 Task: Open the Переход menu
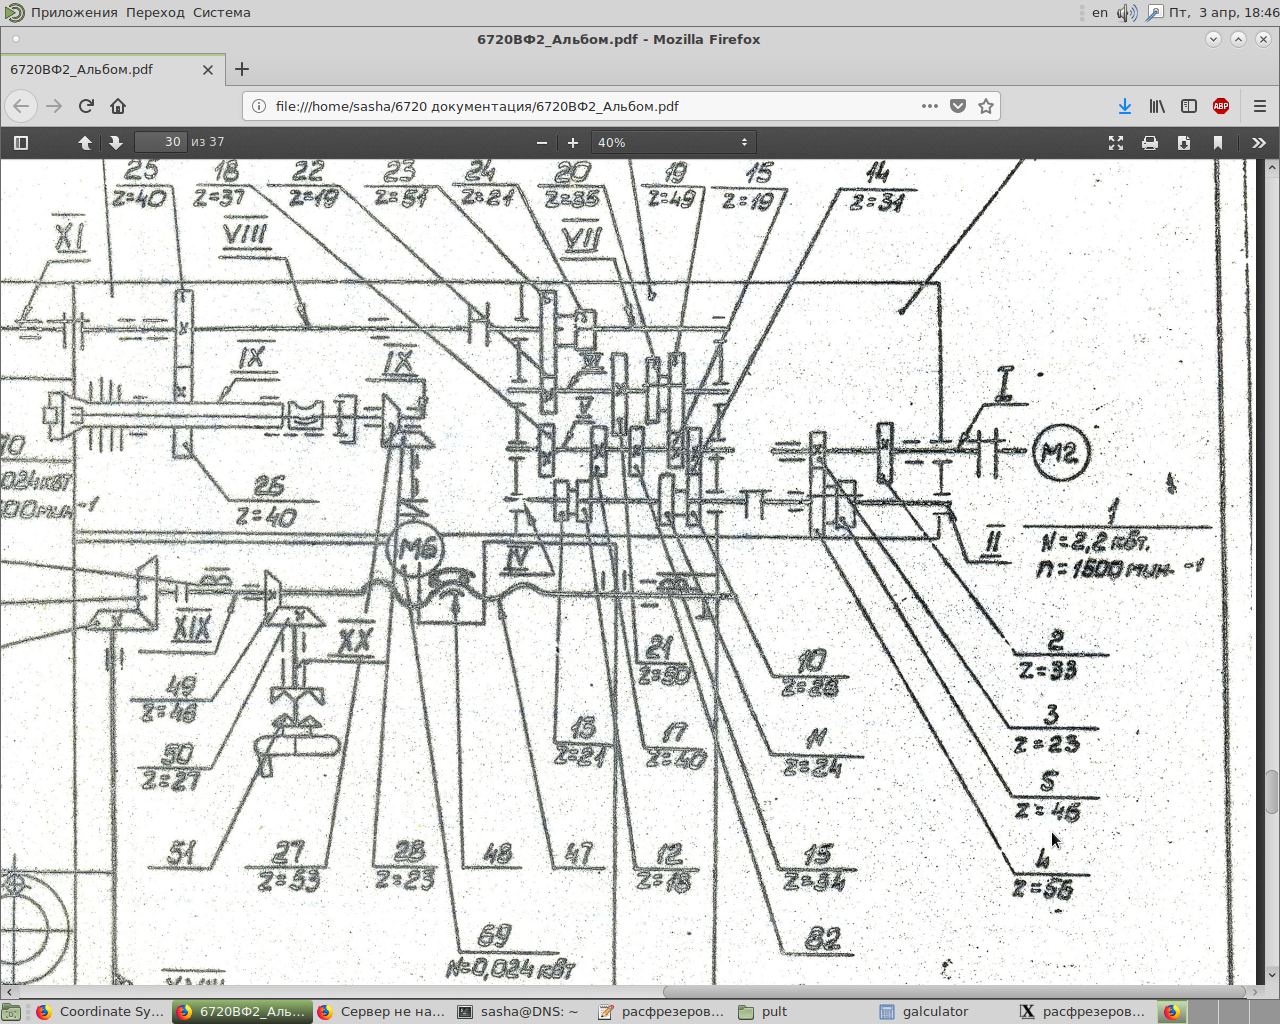point(155,13)
